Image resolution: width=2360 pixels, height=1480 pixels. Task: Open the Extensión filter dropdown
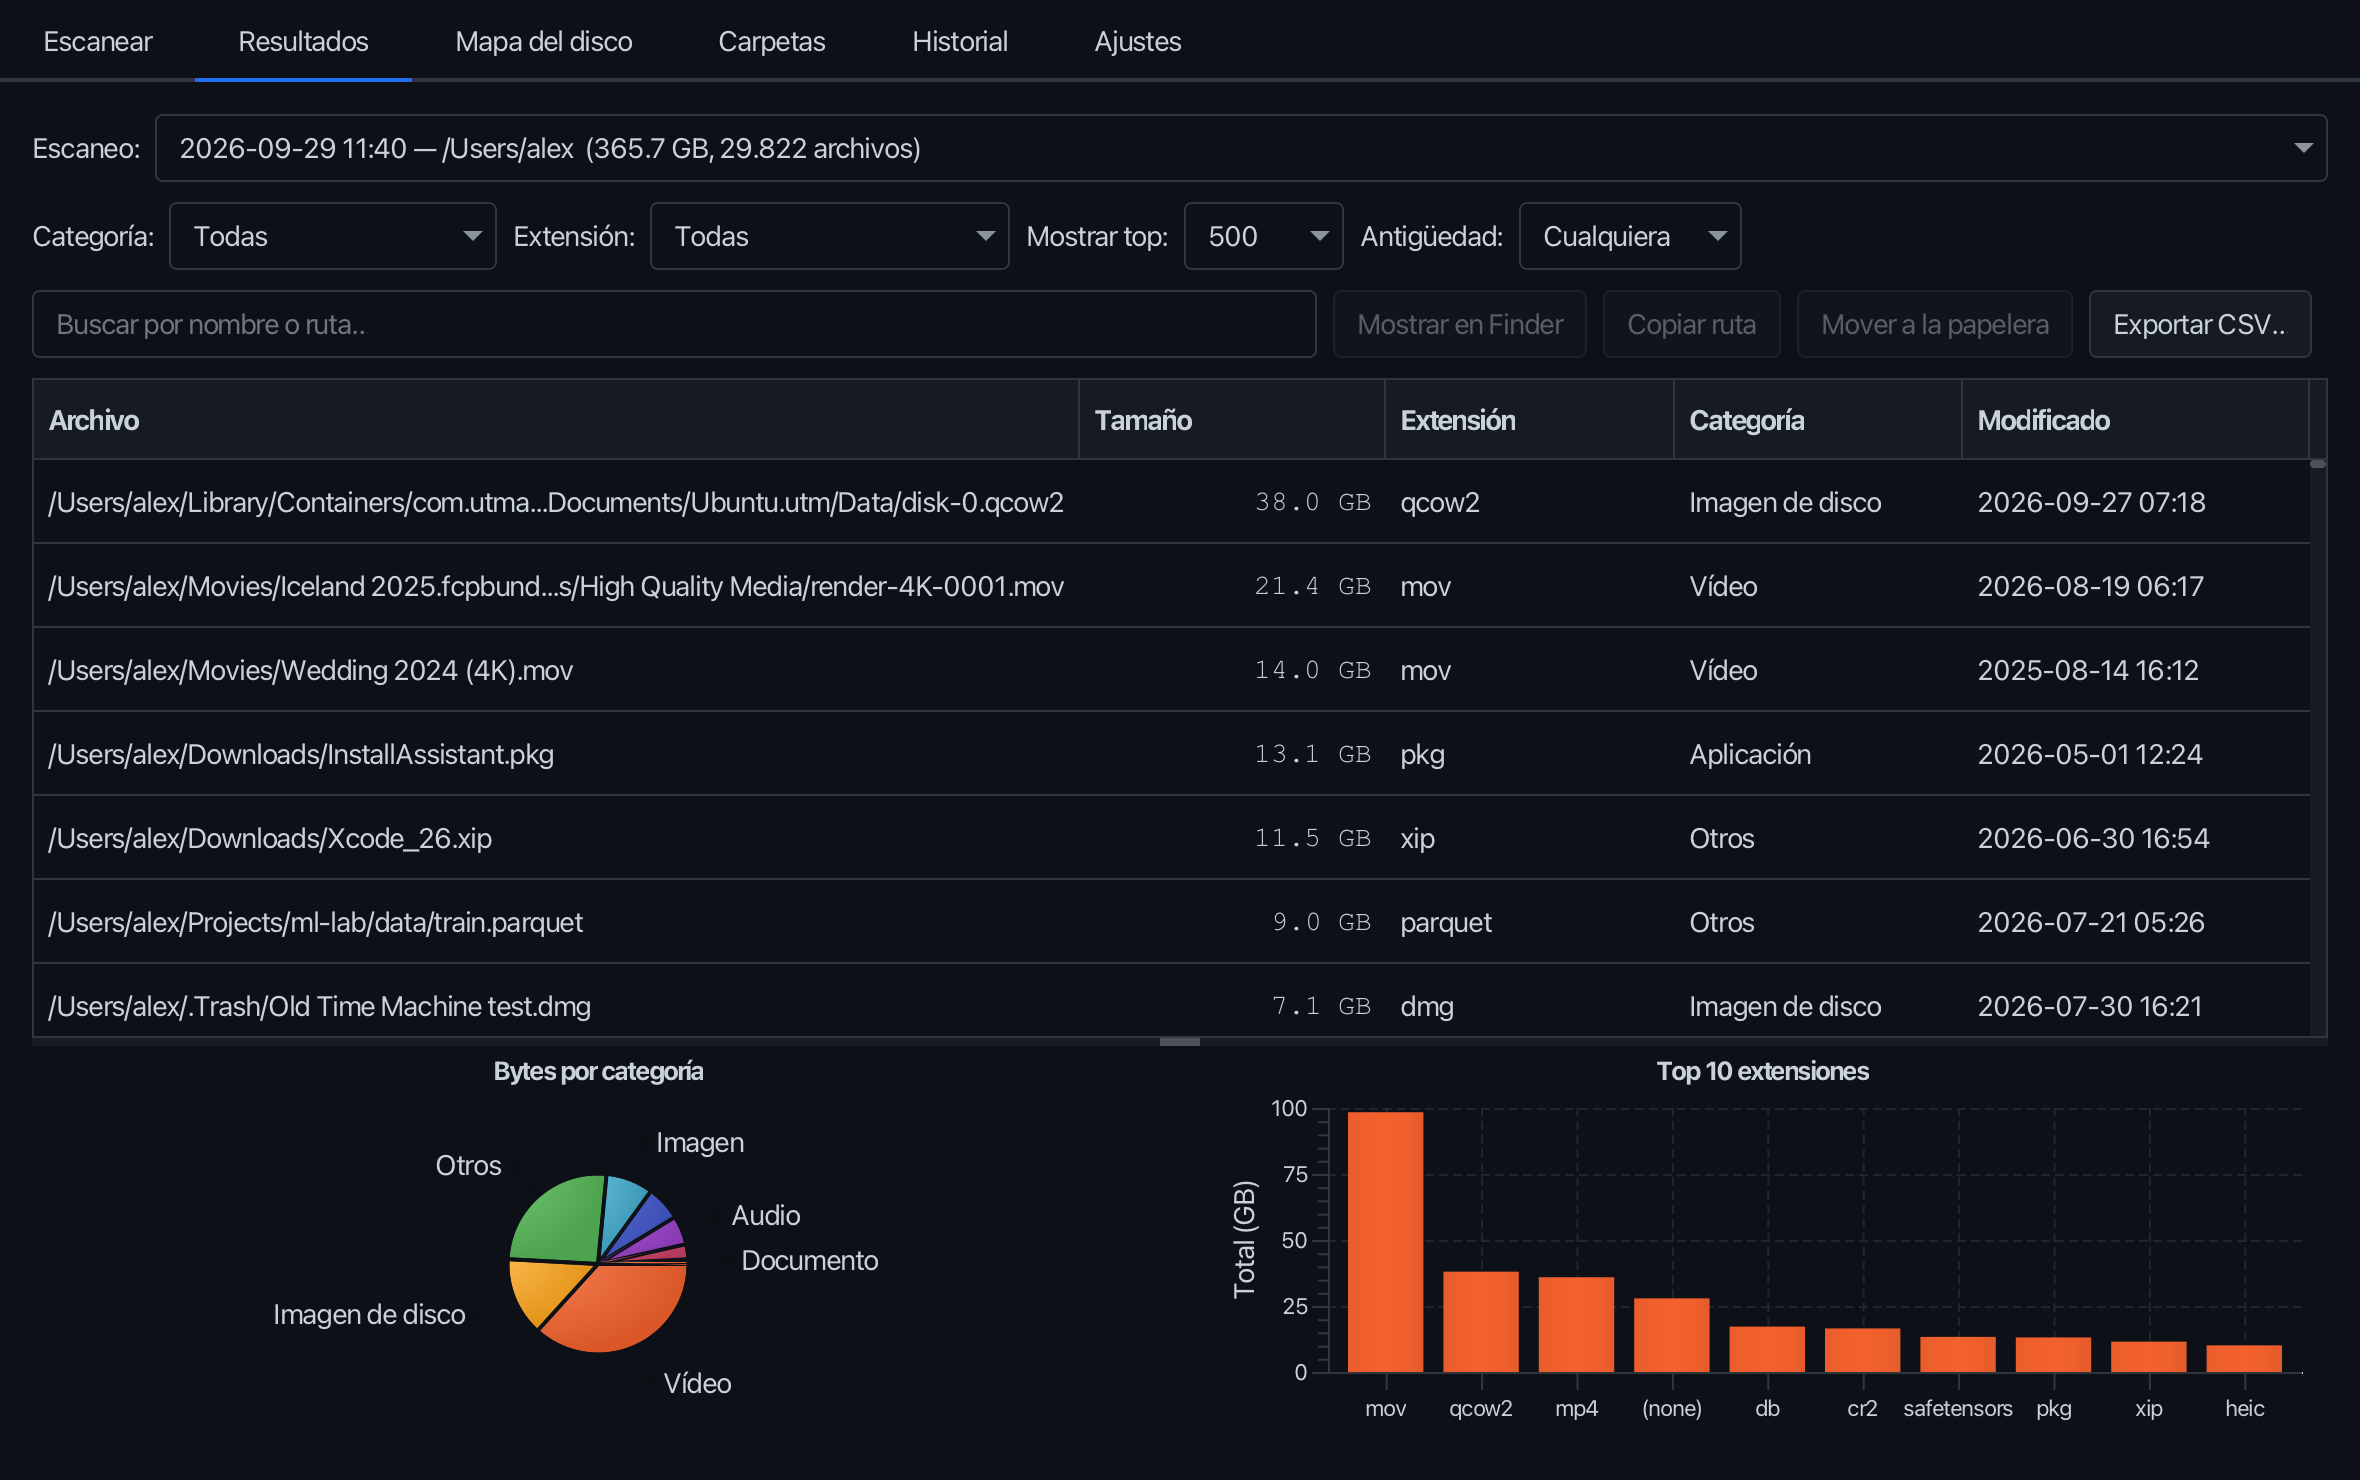click(829, 236)
